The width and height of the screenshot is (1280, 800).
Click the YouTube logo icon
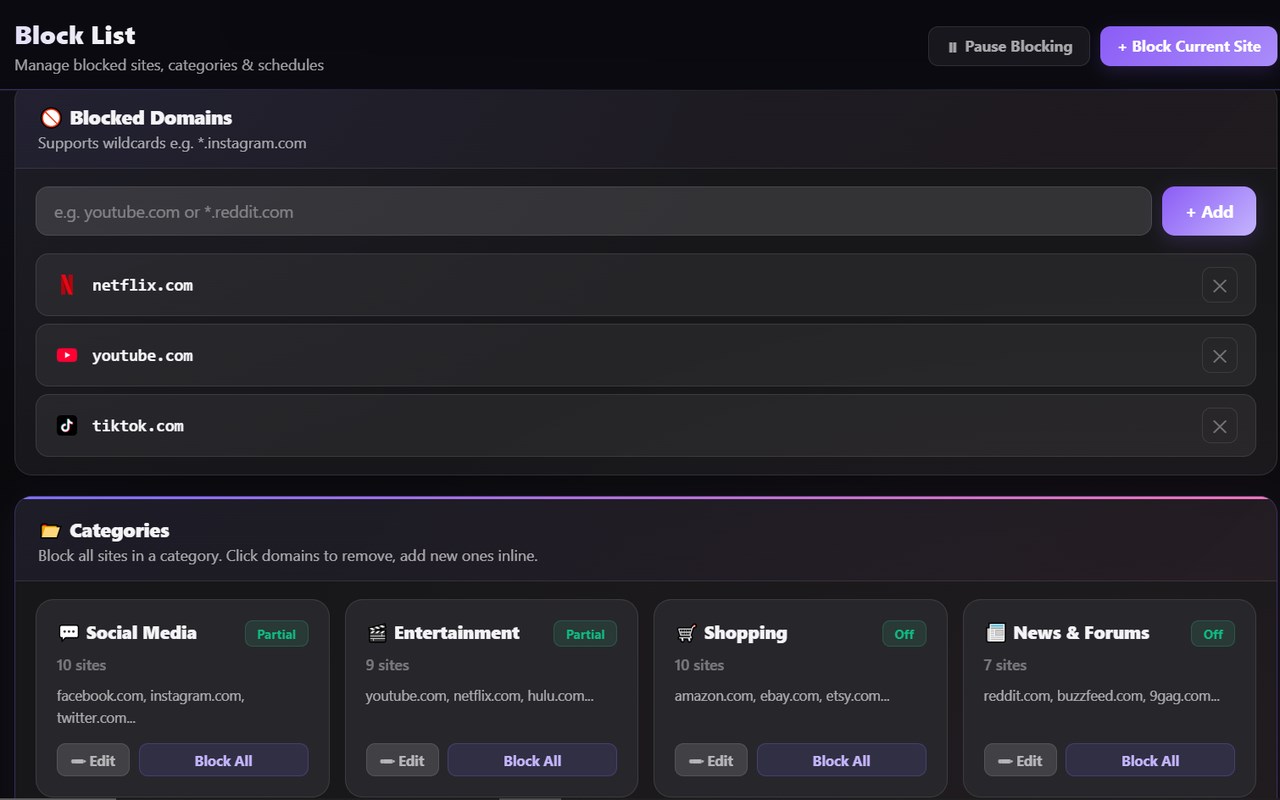click(67, 355)
